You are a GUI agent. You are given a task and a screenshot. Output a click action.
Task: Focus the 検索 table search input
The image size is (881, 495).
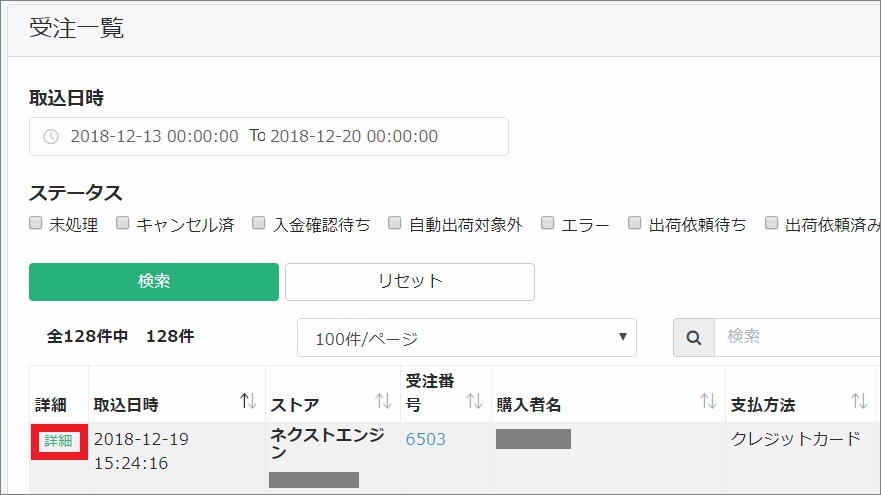(797, 337)
